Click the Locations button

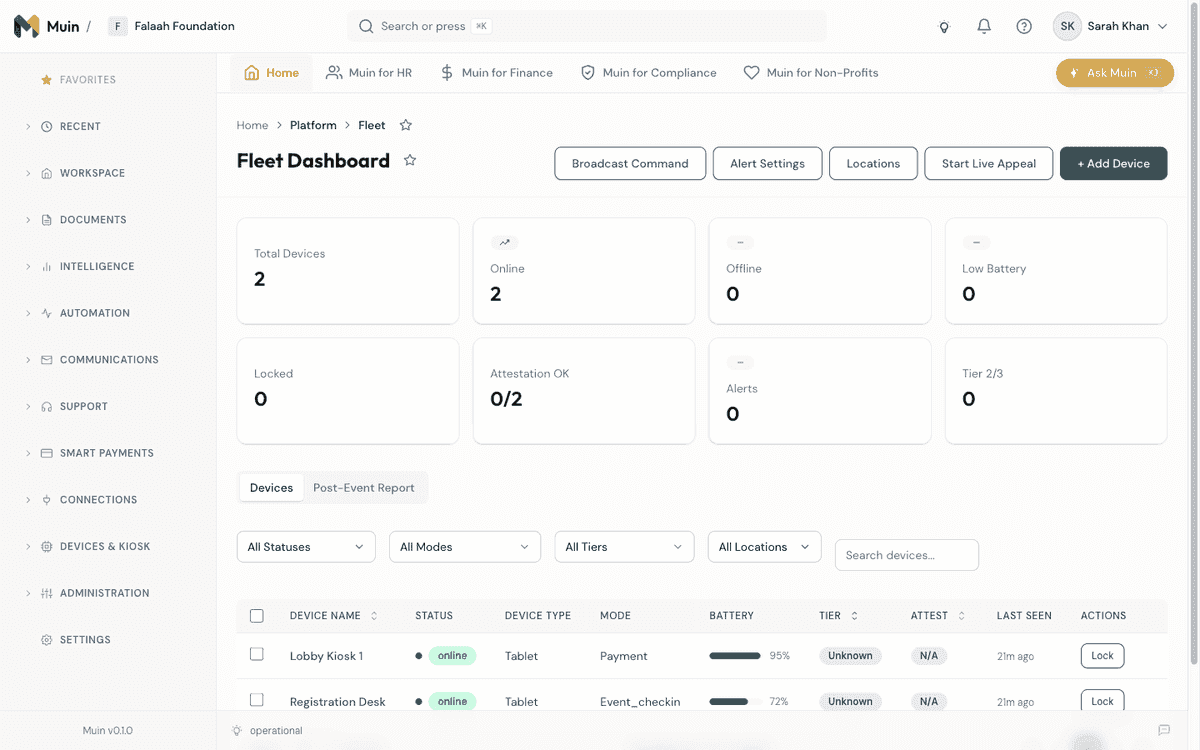pos(873,164)
